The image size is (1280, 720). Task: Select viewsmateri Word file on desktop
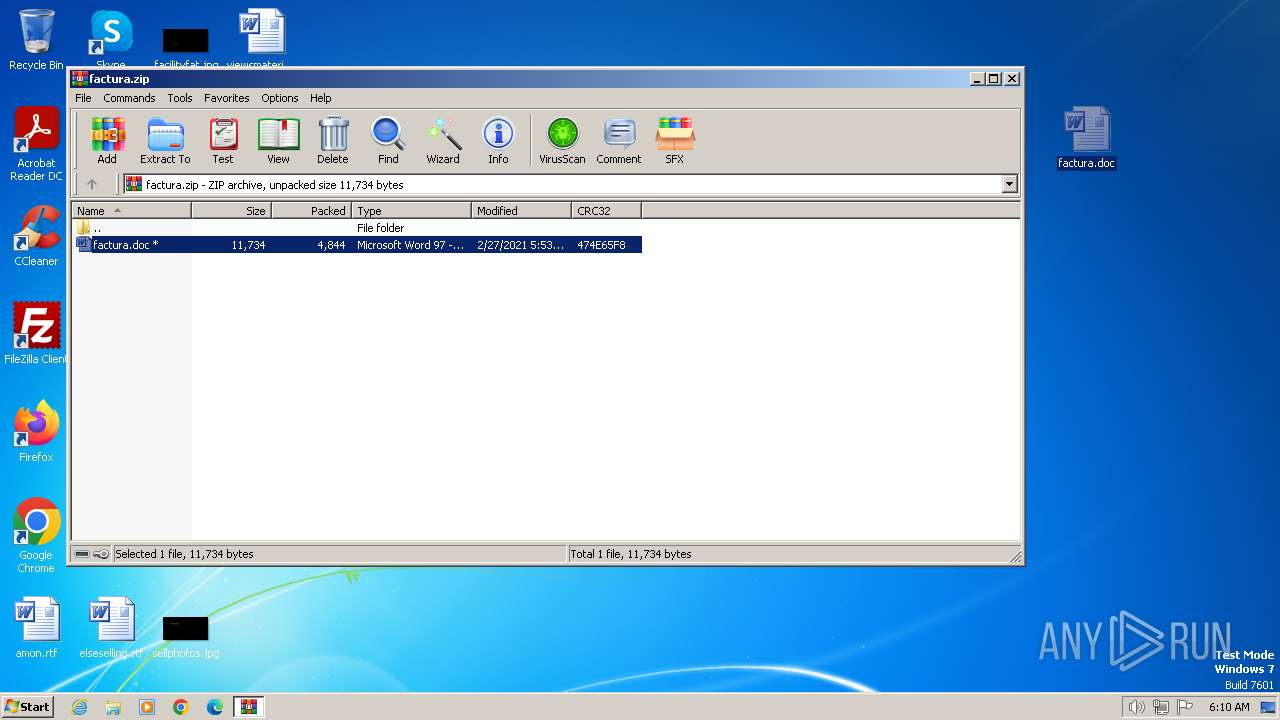point(262,40)
